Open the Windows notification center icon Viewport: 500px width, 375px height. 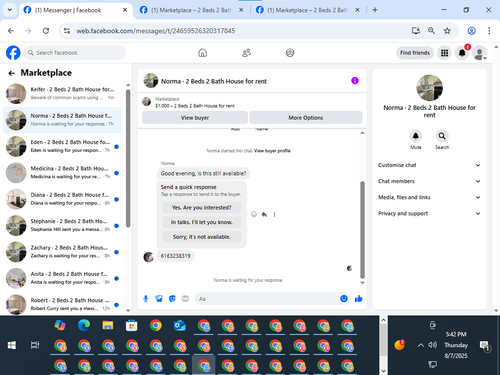point(484,346)
